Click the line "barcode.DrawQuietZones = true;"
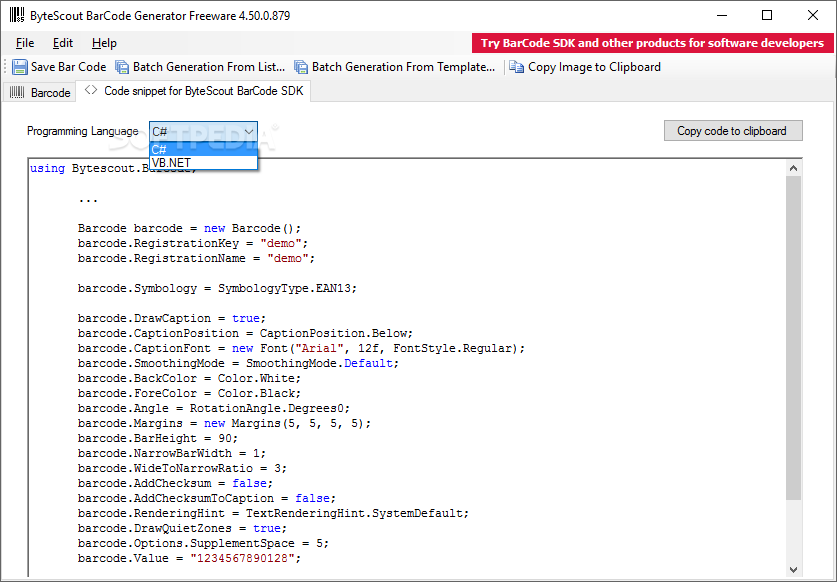Viewport: 837px width, 582px height. point(182,528)
